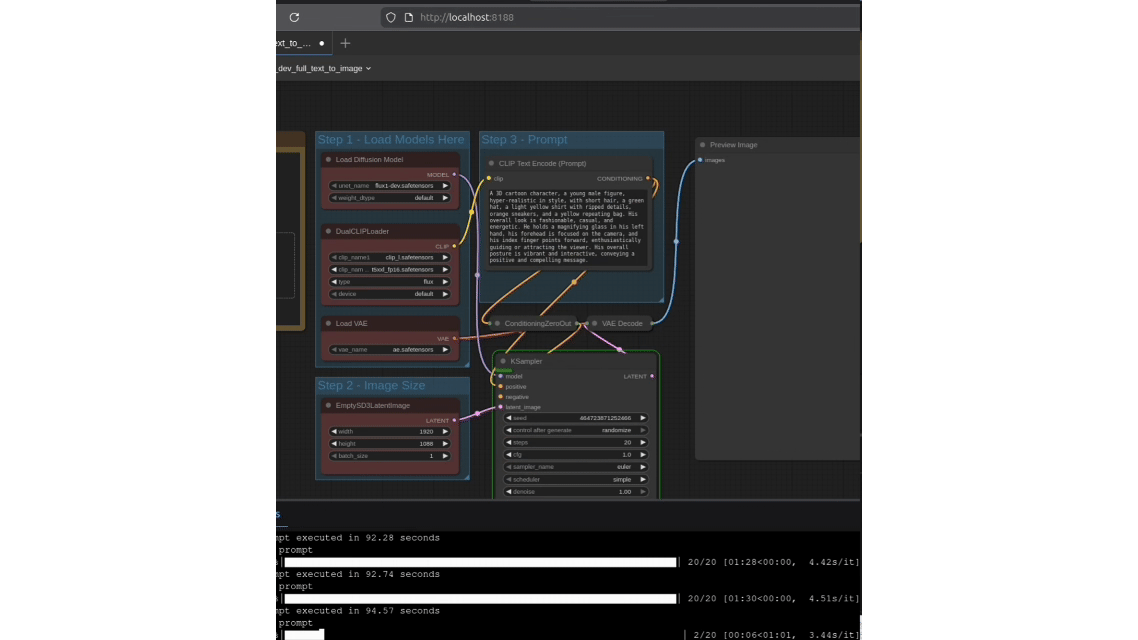The width and height of the screenshot is (1138, 640).
Task: Click the CLIP Text Encode node's collapse dot
Action: (x=491, y=163)
